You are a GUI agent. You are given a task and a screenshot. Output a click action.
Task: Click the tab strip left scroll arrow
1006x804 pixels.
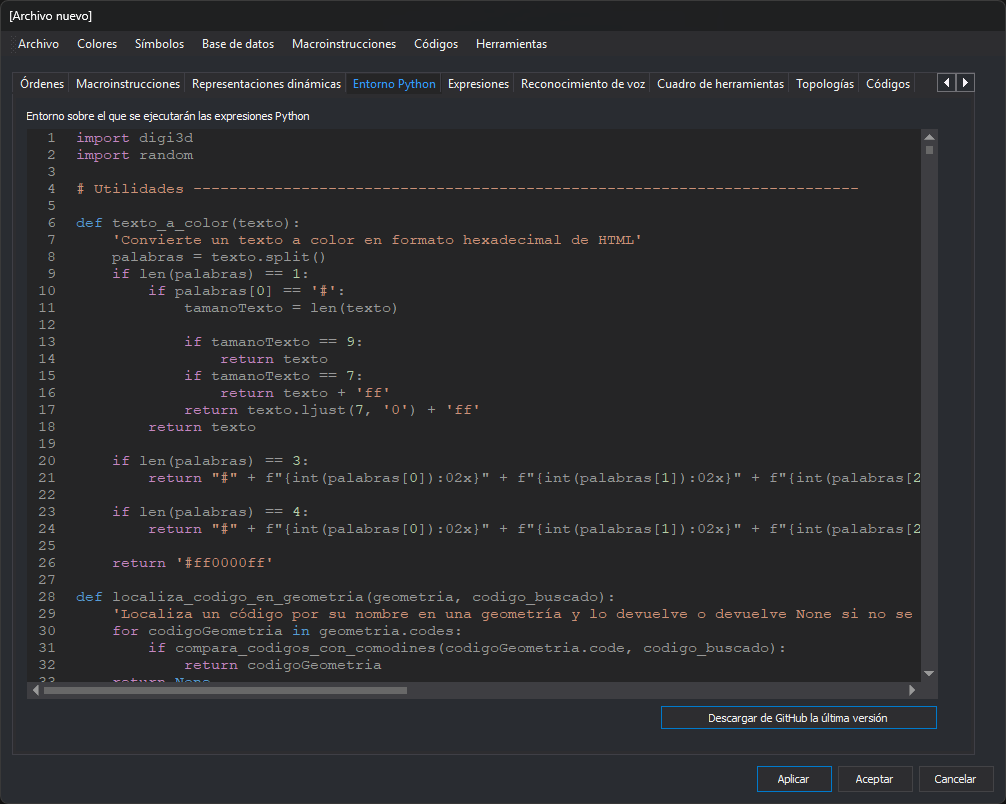[946, 82]
